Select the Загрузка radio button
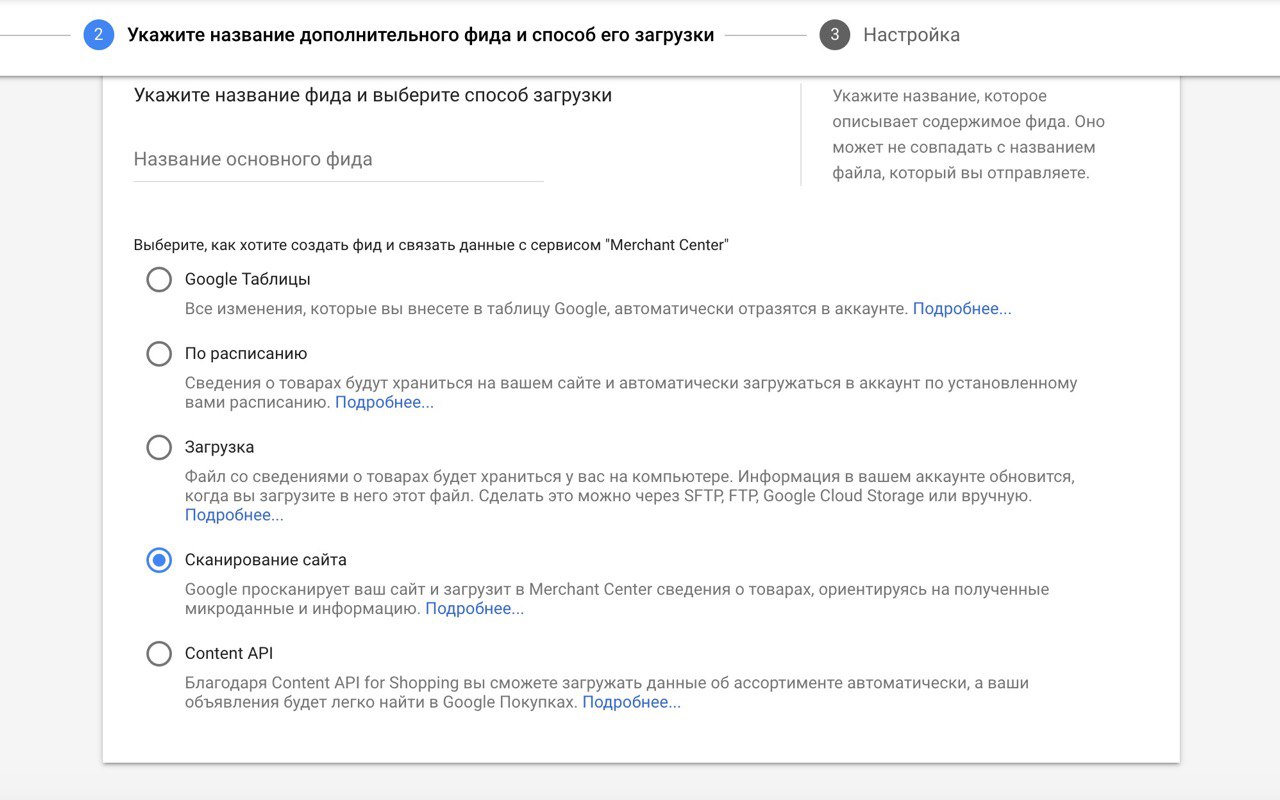The image size is (1280, 800). [159, 447]
